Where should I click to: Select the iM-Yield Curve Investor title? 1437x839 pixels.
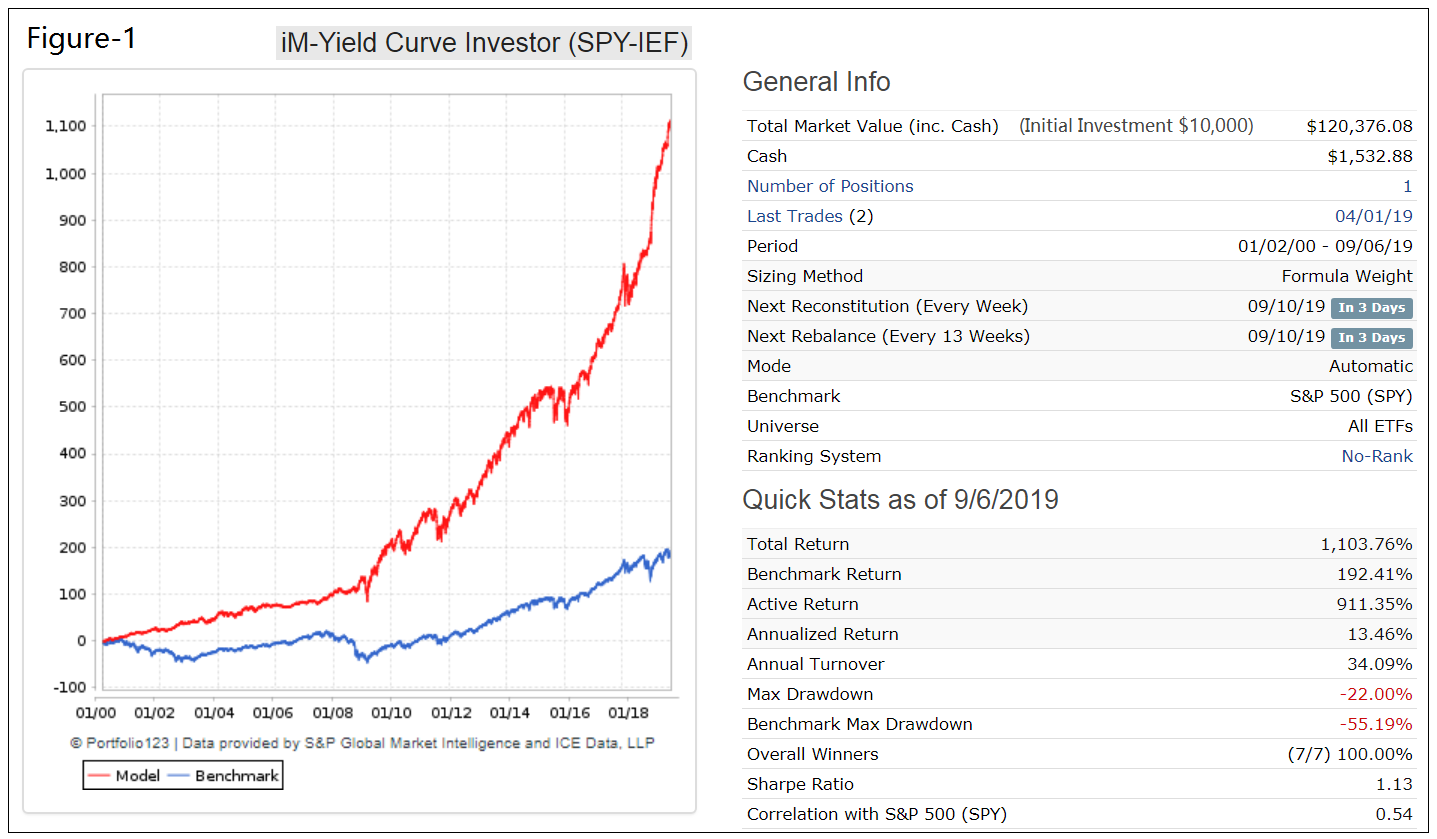pos(483,44)
